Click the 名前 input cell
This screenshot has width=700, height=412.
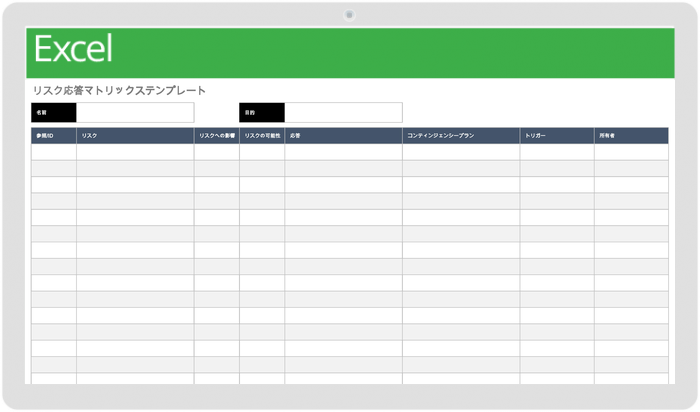(x=135, y=112)
